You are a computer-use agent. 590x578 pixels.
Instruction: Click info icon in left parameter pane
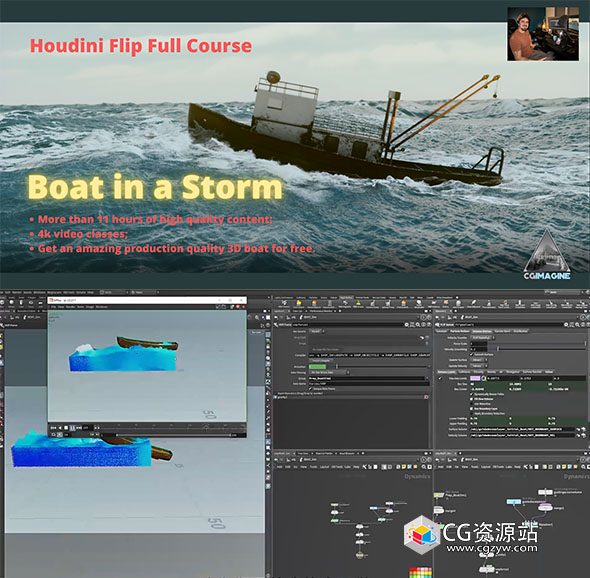point(424,325)
